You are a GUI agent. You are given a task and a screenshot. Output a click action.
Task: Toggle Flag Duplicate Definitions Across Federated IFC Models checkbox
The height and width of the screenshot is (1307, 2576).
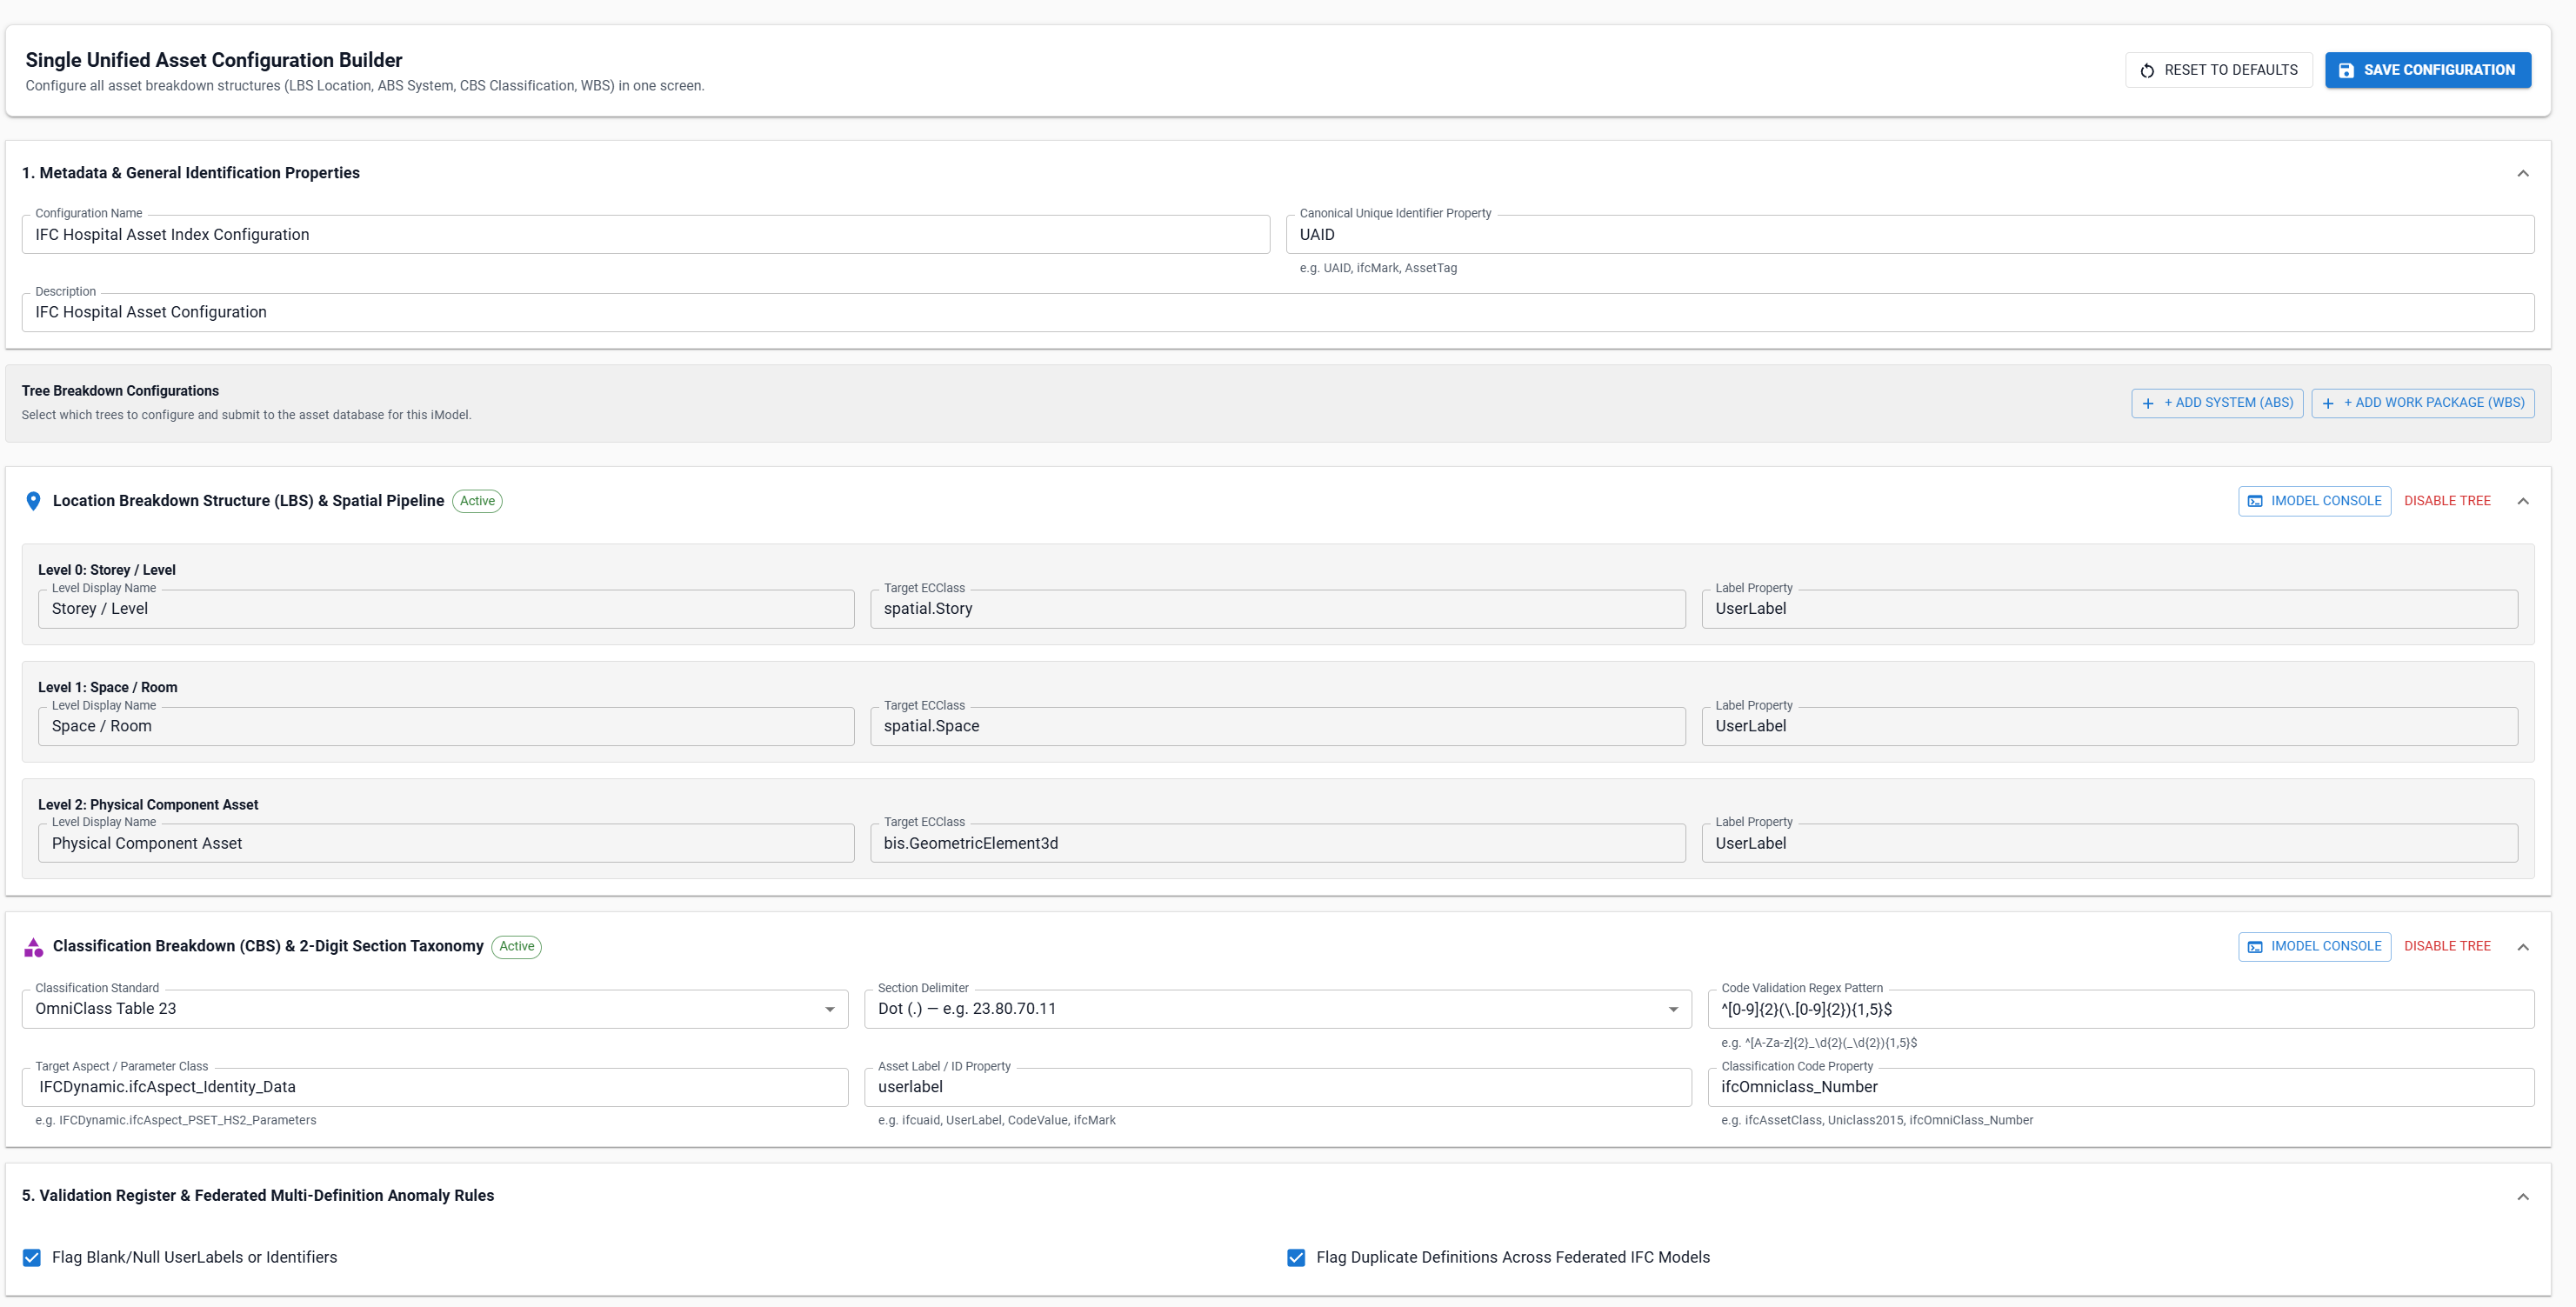tap(1296, 1258)
